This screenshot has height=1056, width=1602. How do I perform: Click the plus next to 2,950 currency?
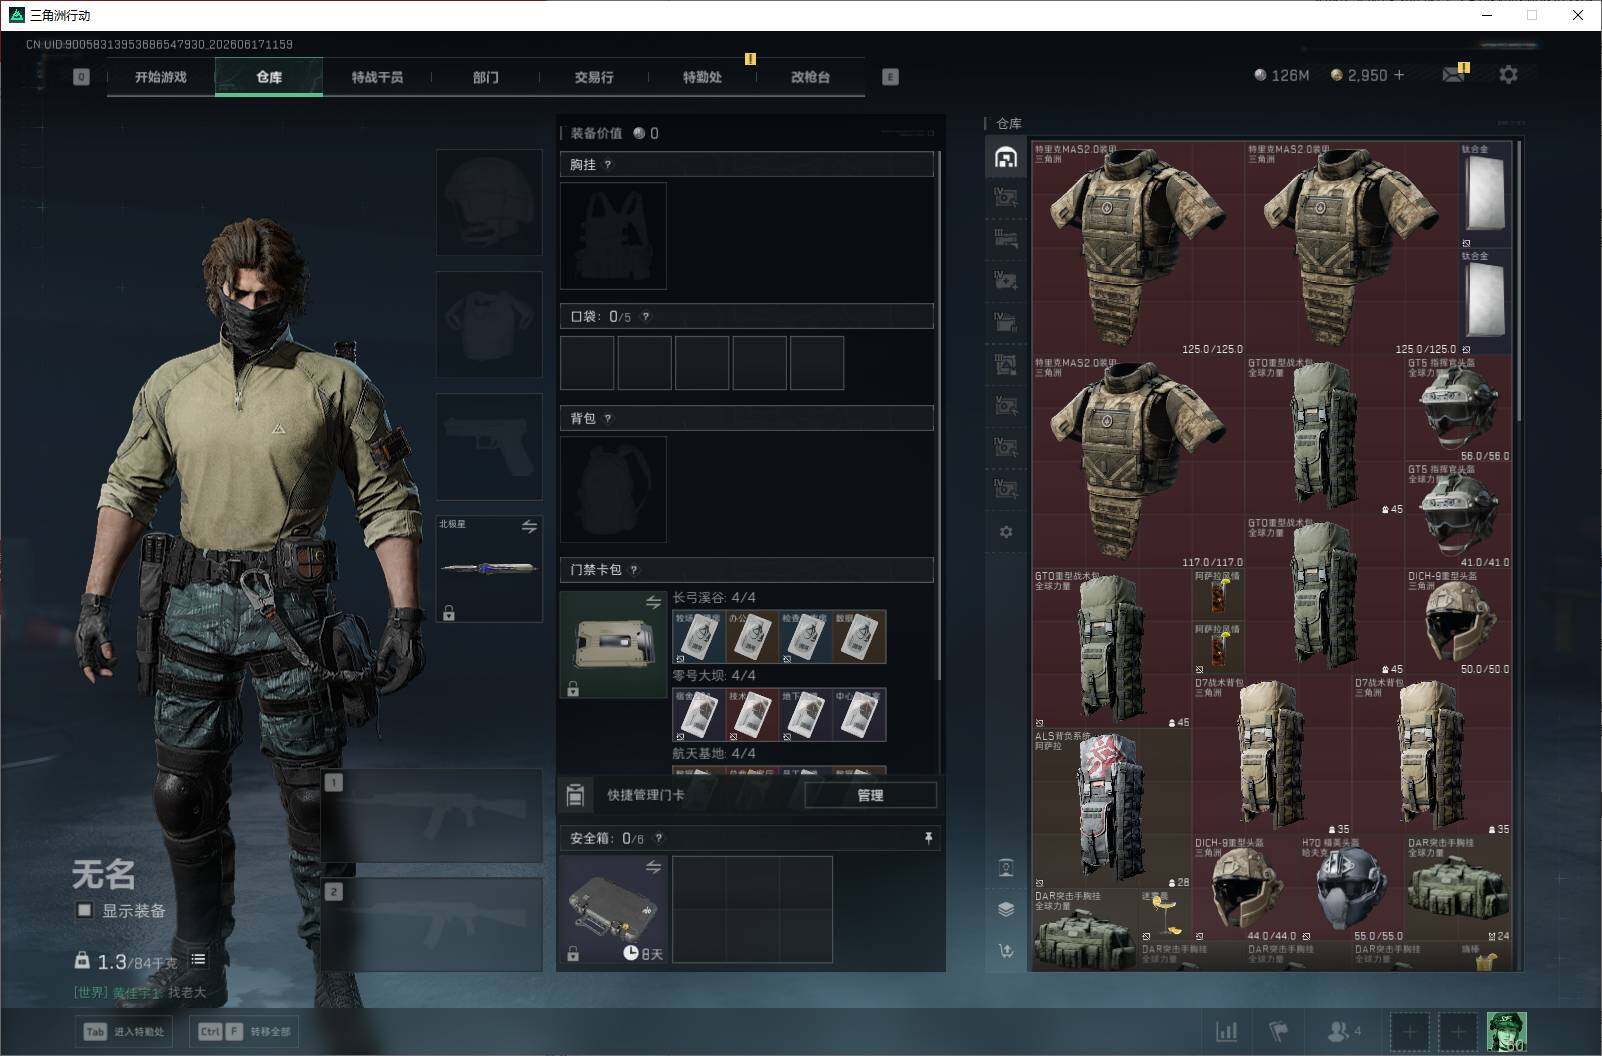pyautogui.click(x=1399, y=75)
